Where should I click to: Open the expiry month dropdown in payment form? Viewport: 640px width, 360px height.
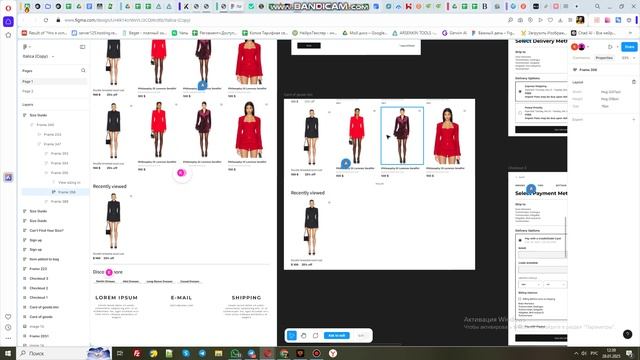(530, 284)
